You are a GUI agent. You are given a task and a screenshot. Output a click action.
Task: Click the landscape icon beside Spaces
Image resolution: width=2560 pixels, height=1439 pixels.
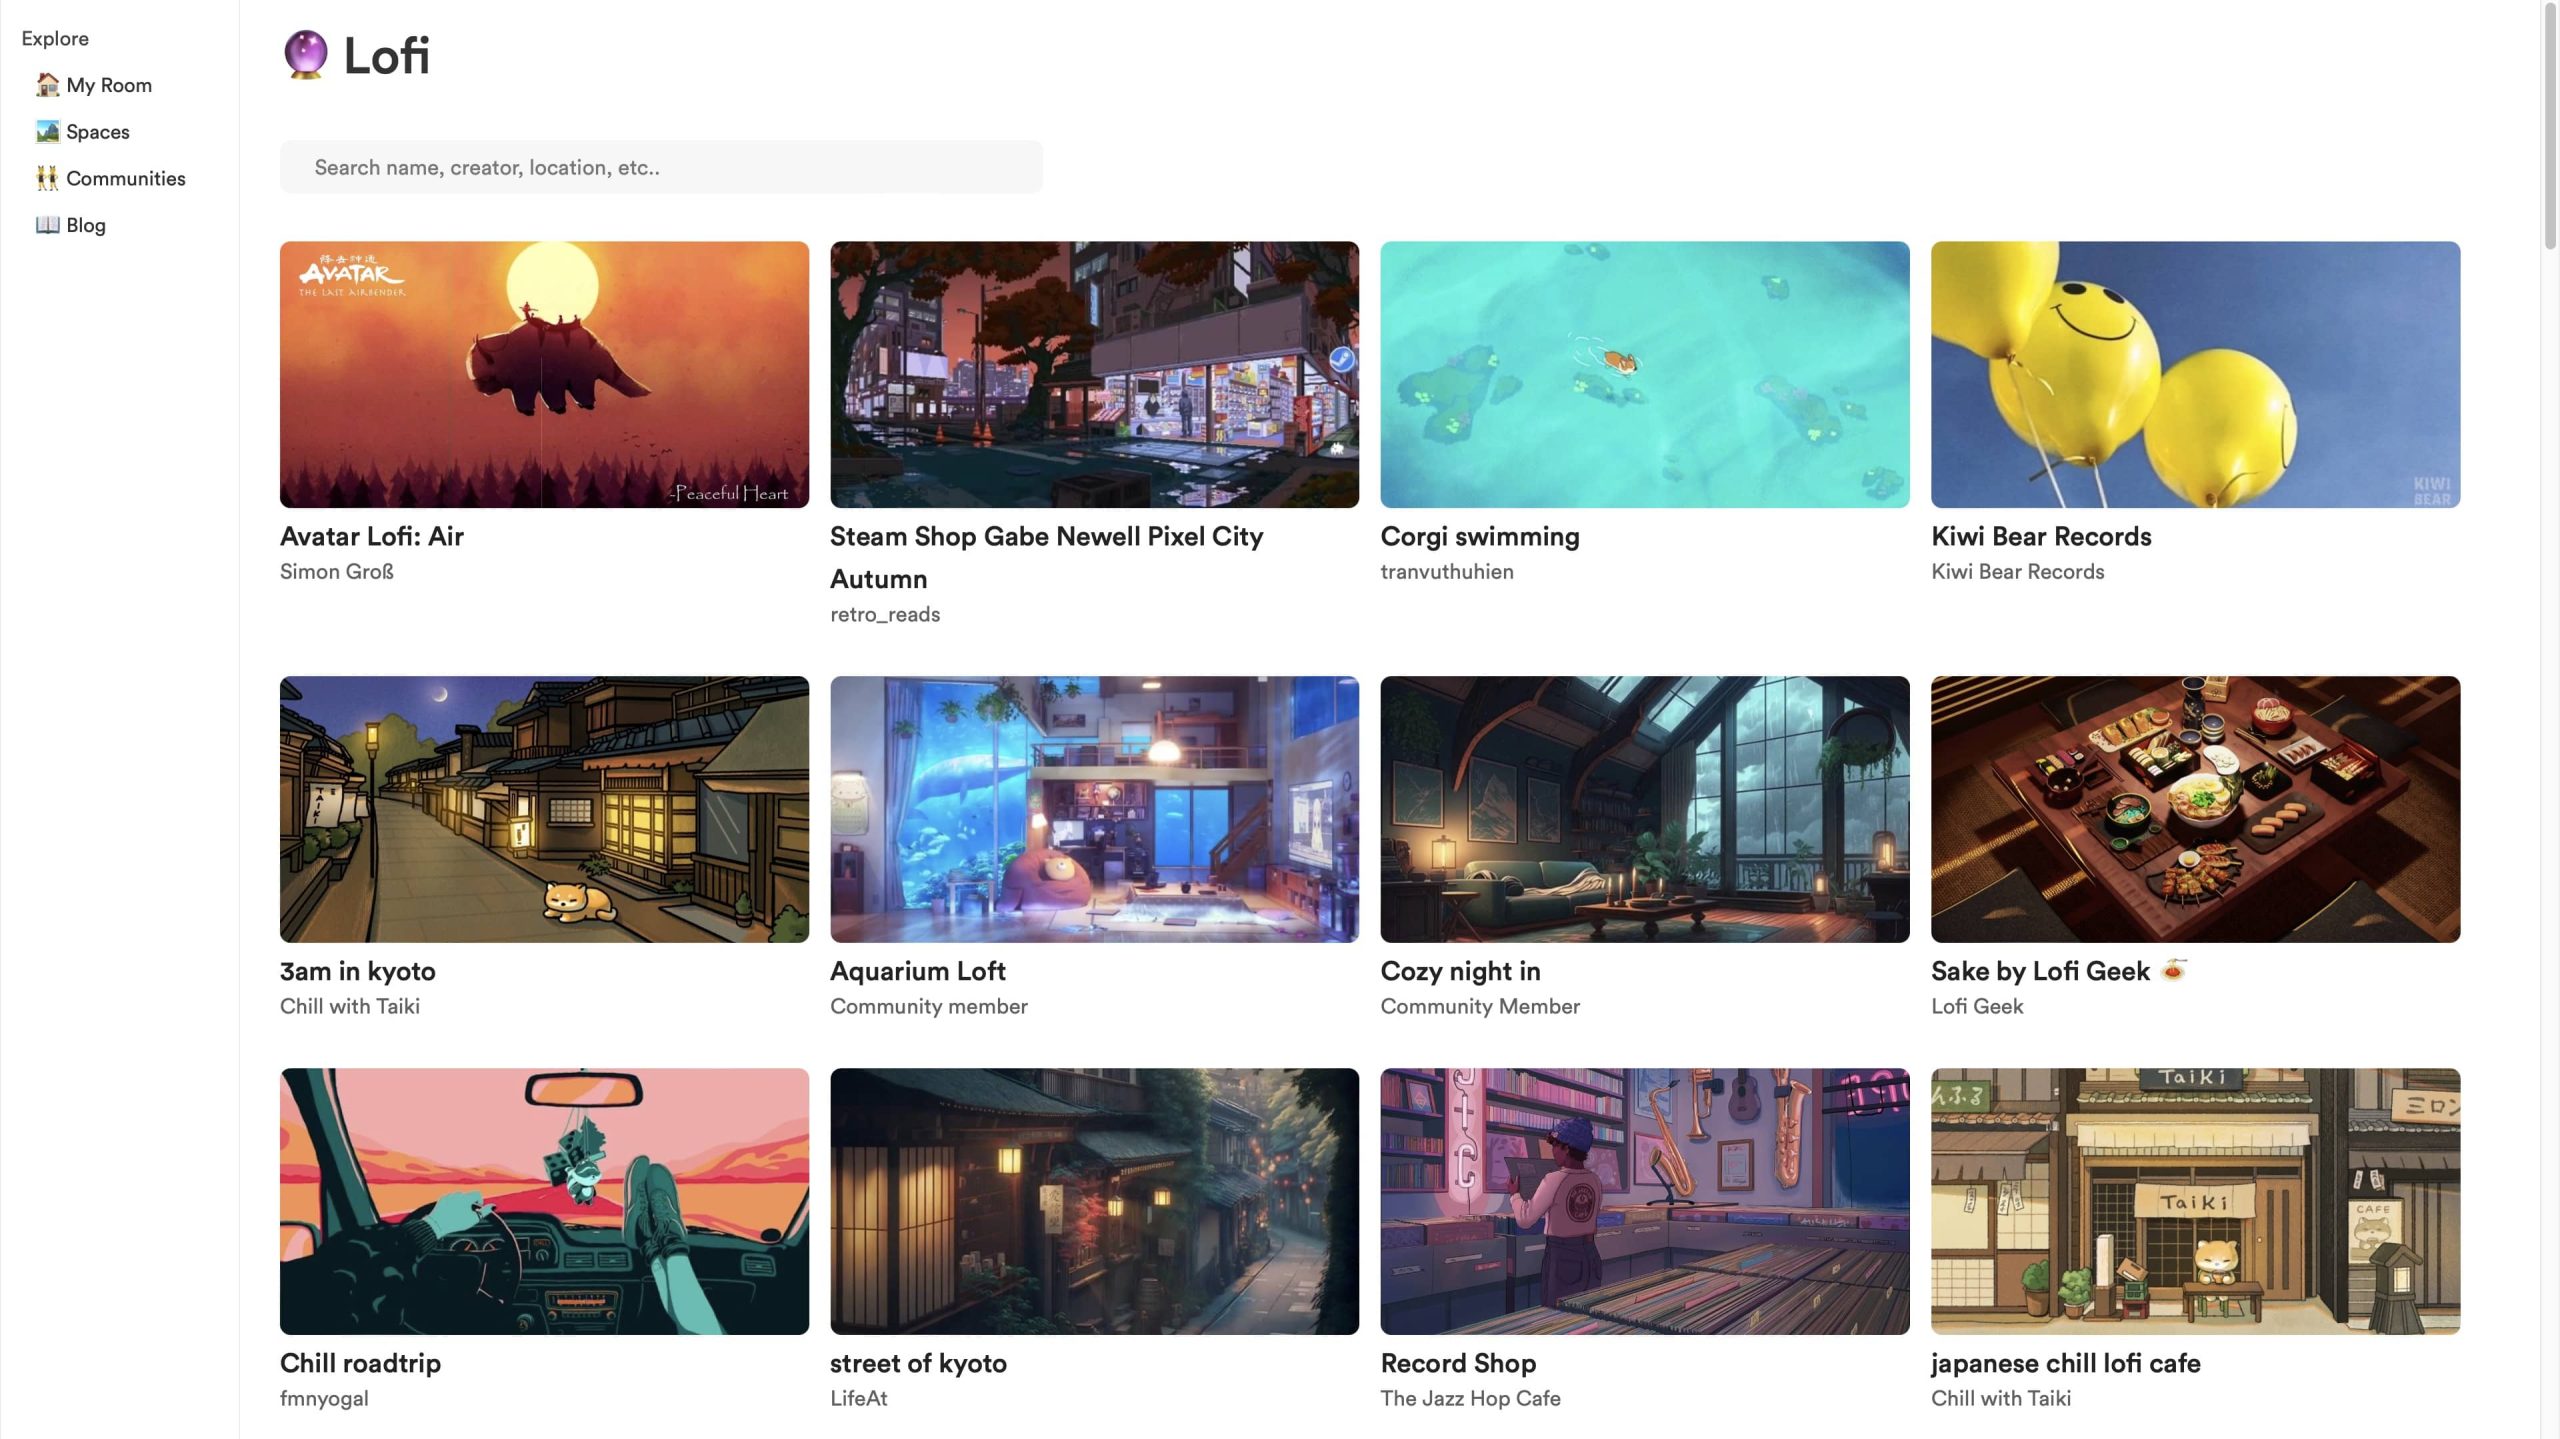(x=47, y=131)
